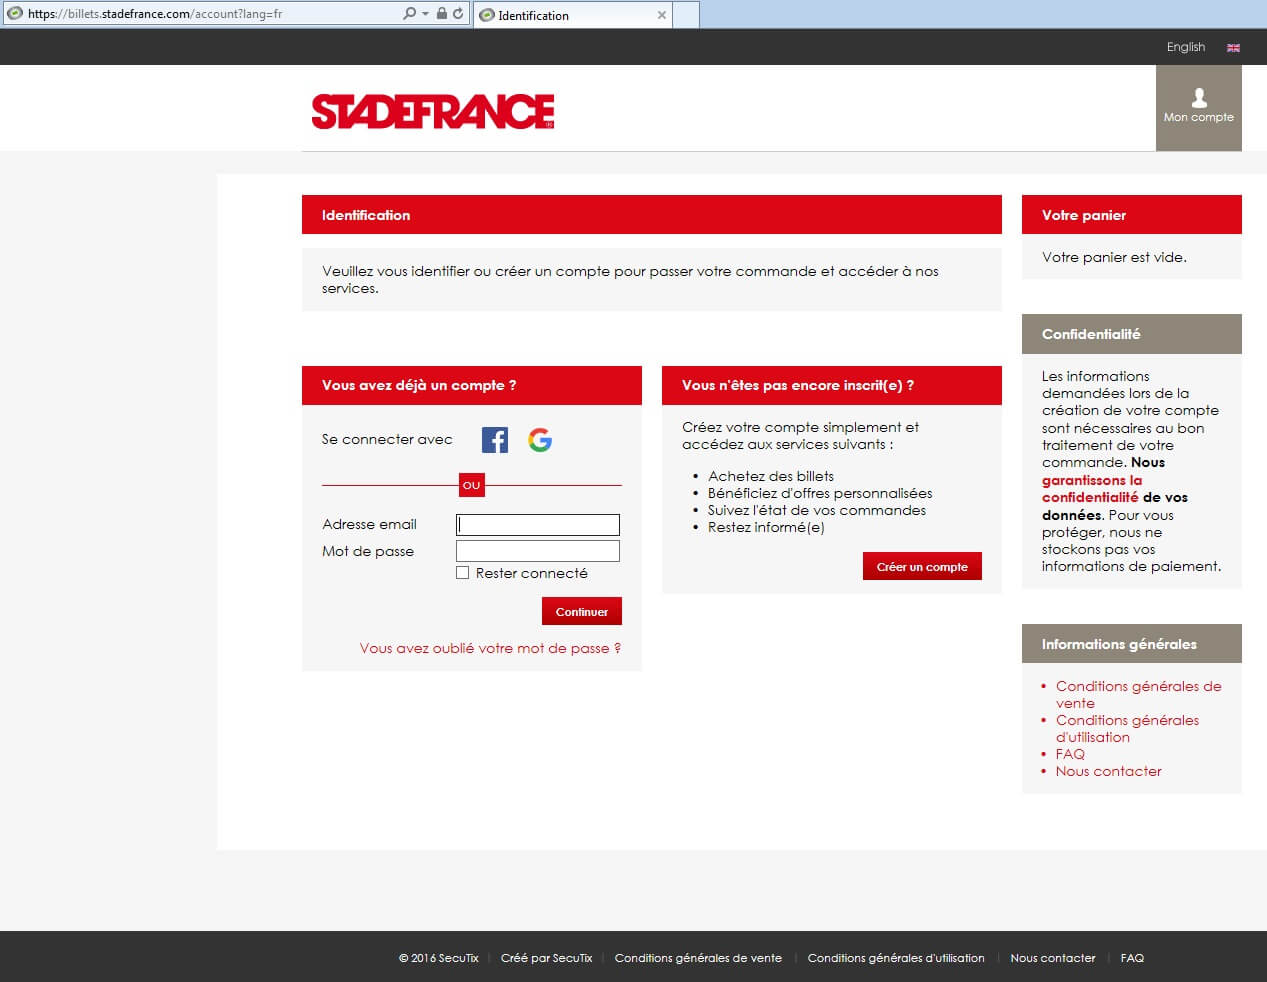Click the 'Mot de passe' field label
The width and height of the screenshot is (1267, 982).
(x=368, y=551)
